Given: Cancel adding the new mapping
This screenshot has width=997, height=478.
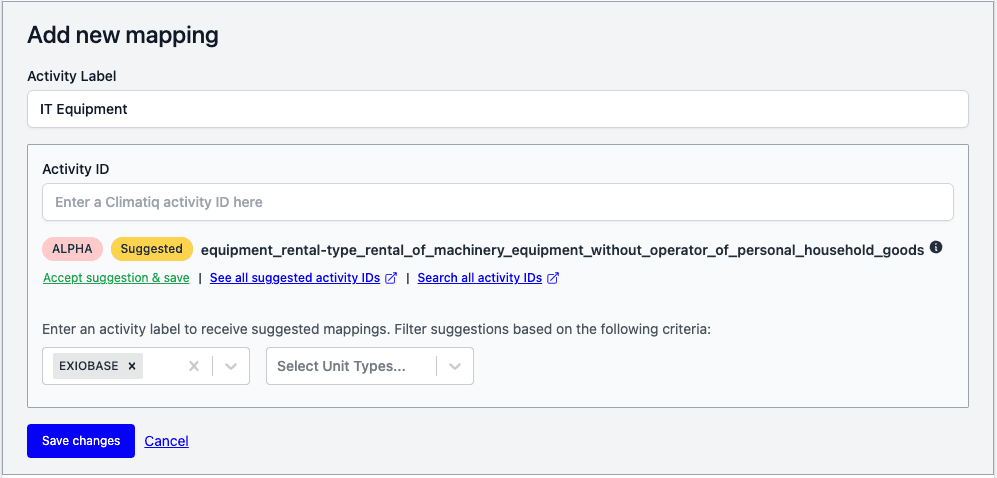Looking at the screenshot, I should (166, 441).
